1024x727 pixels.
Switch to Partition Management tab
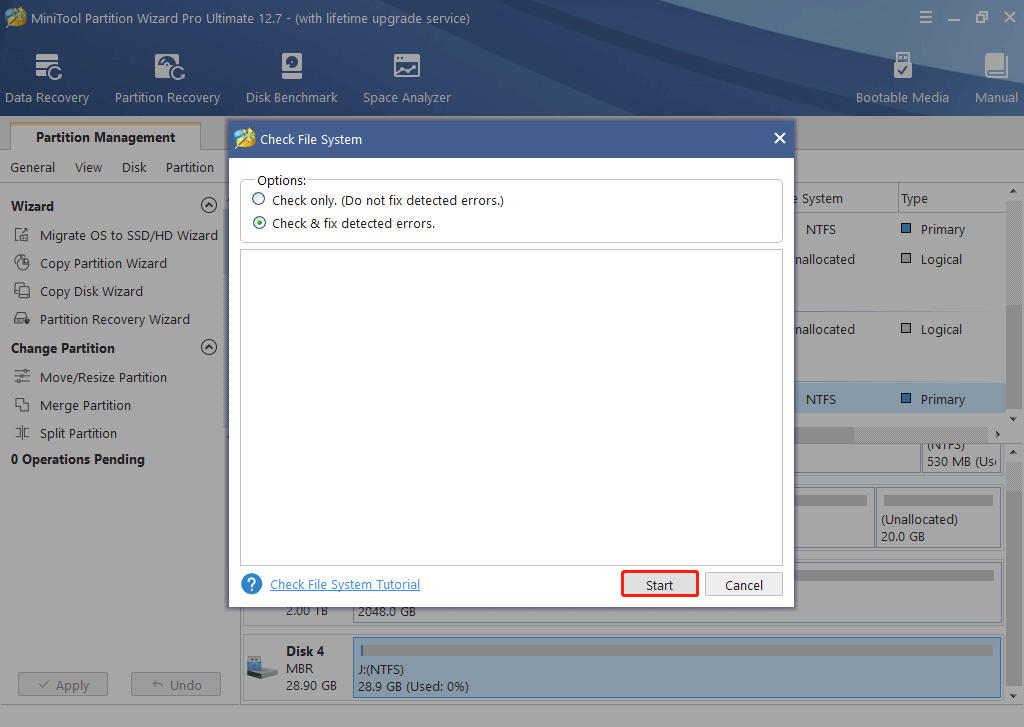point(105,137)
